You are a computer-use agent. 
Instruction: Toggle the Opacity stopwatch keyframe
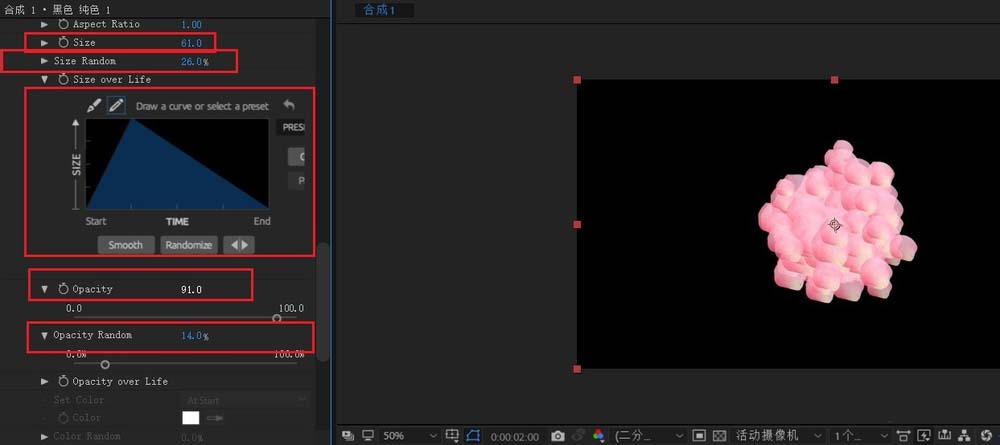[x=63, y=289]
